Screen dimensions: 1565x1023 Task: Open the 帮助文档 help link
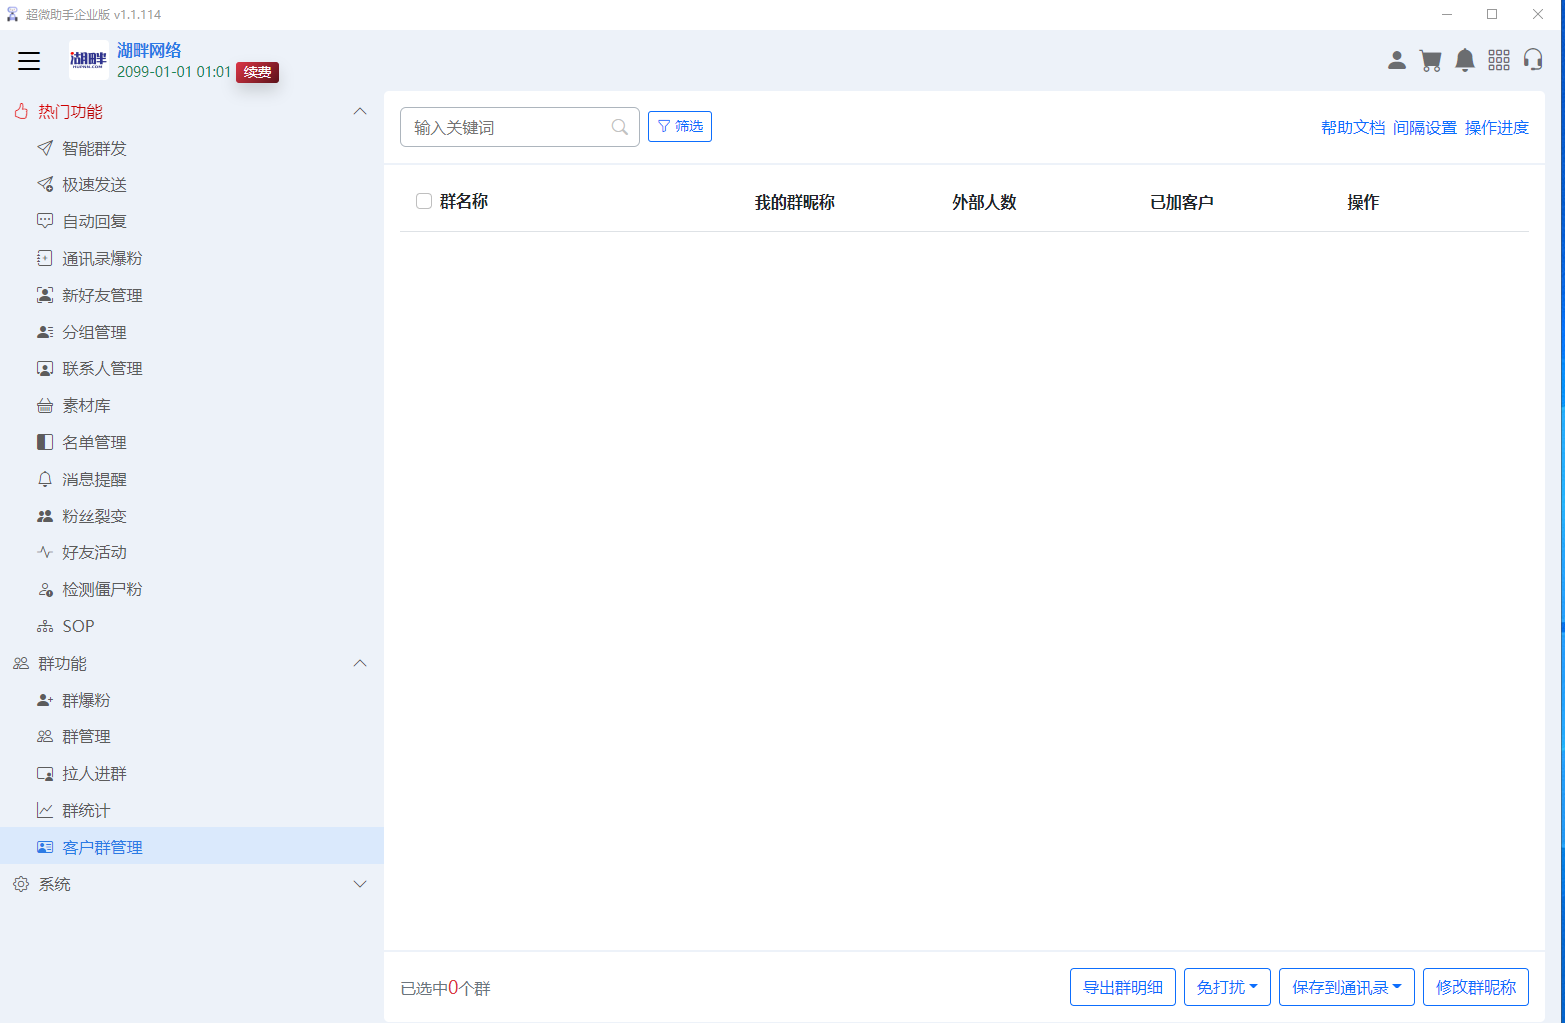coord(1352,127)
